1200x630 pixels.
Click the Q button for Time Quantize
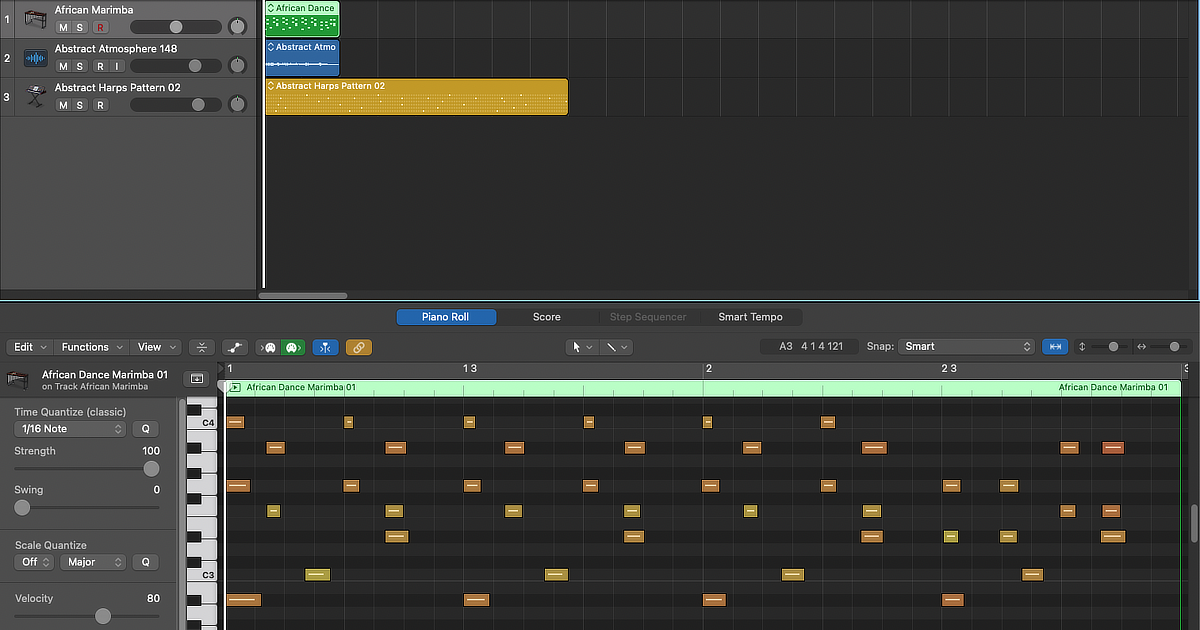coord(145,429)
